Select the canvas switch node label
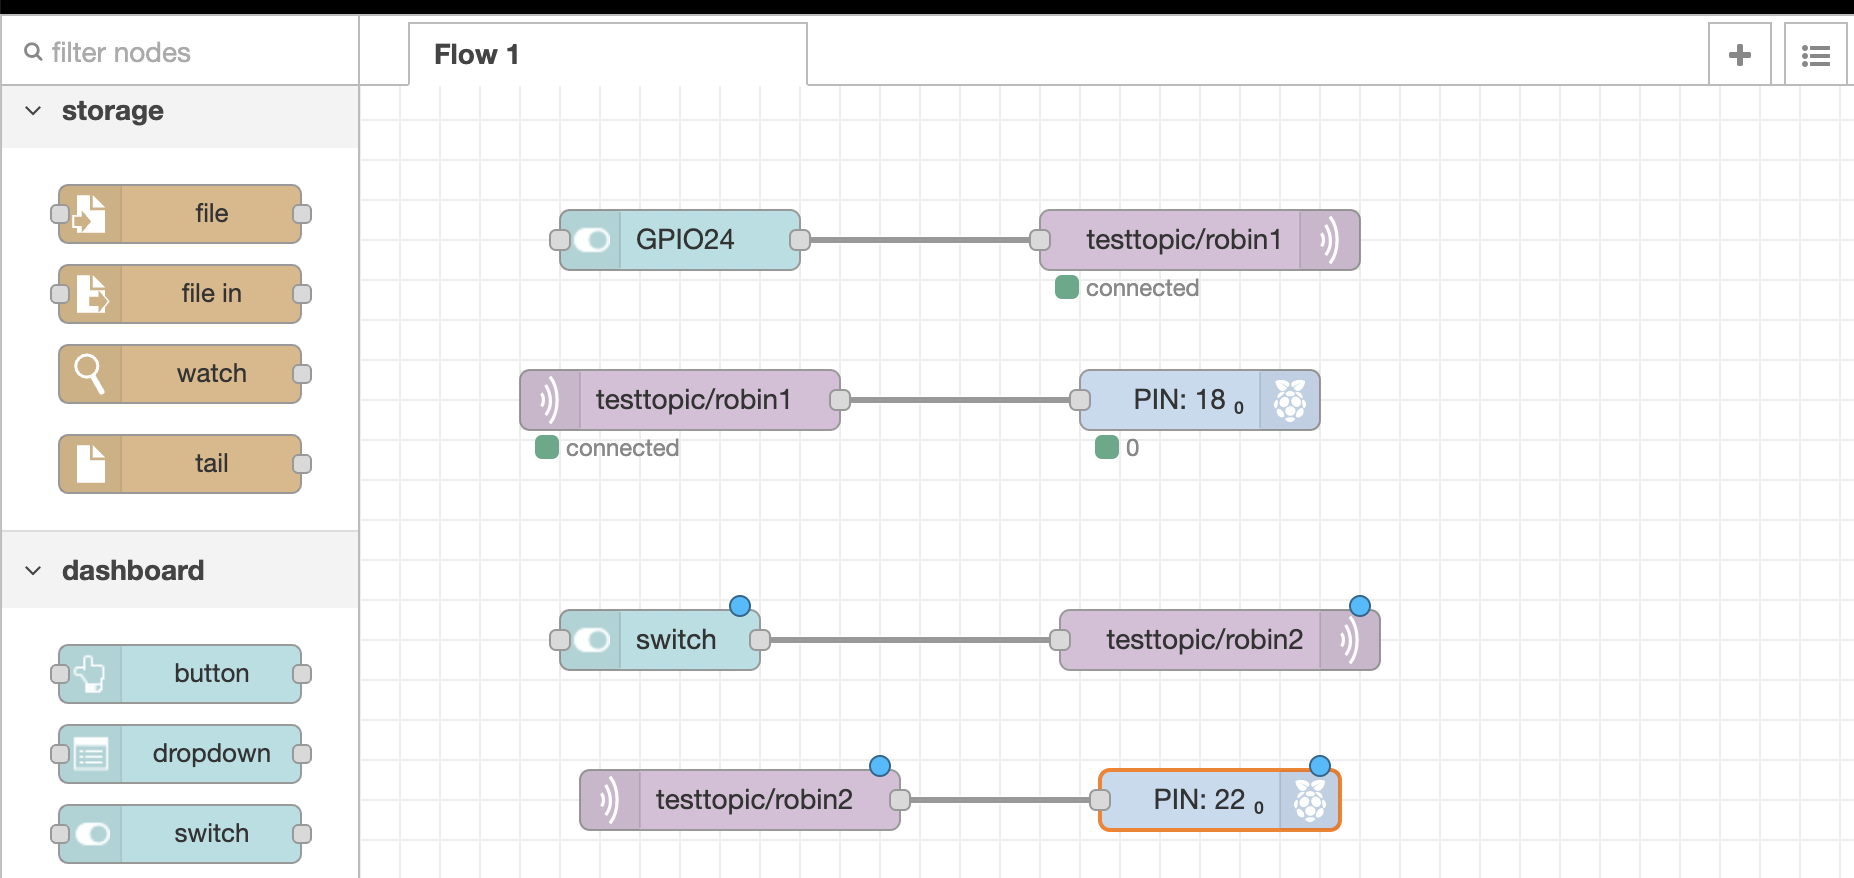Viewport: 1854px width, 878px height. coord(676,640)
